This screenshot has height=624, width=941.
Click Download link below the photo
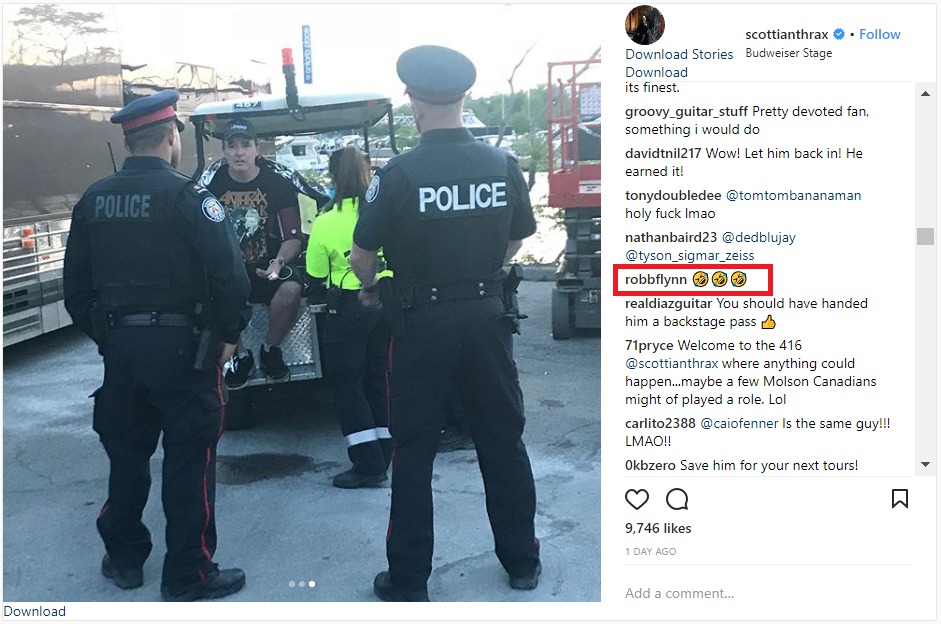coord(34,611)
